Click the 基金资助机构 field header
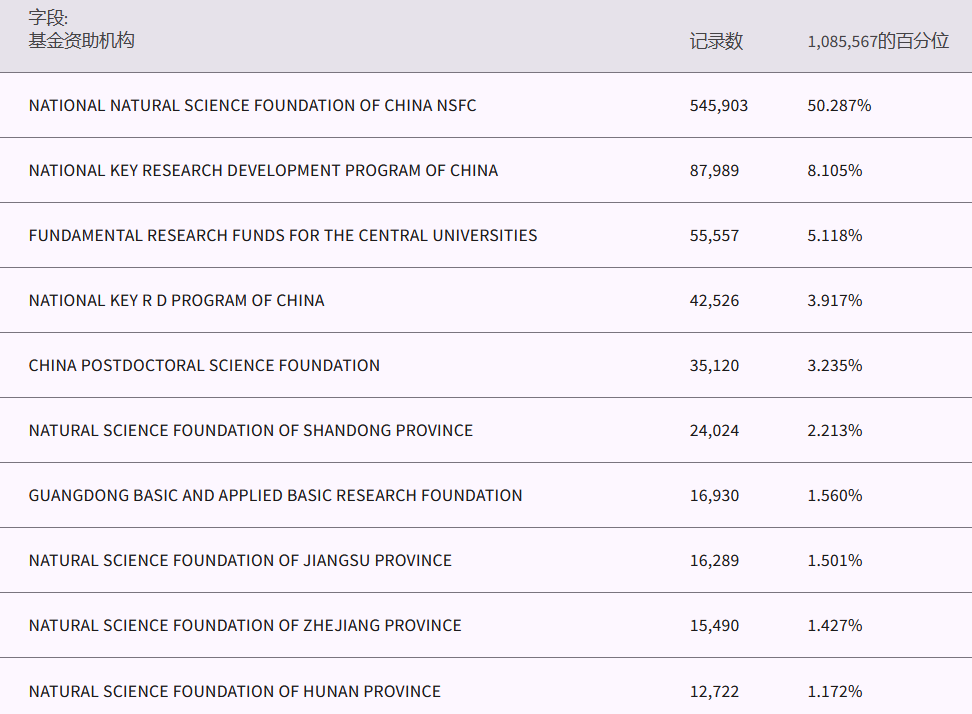This screenshot has height=714, width=972. (82, 40)
